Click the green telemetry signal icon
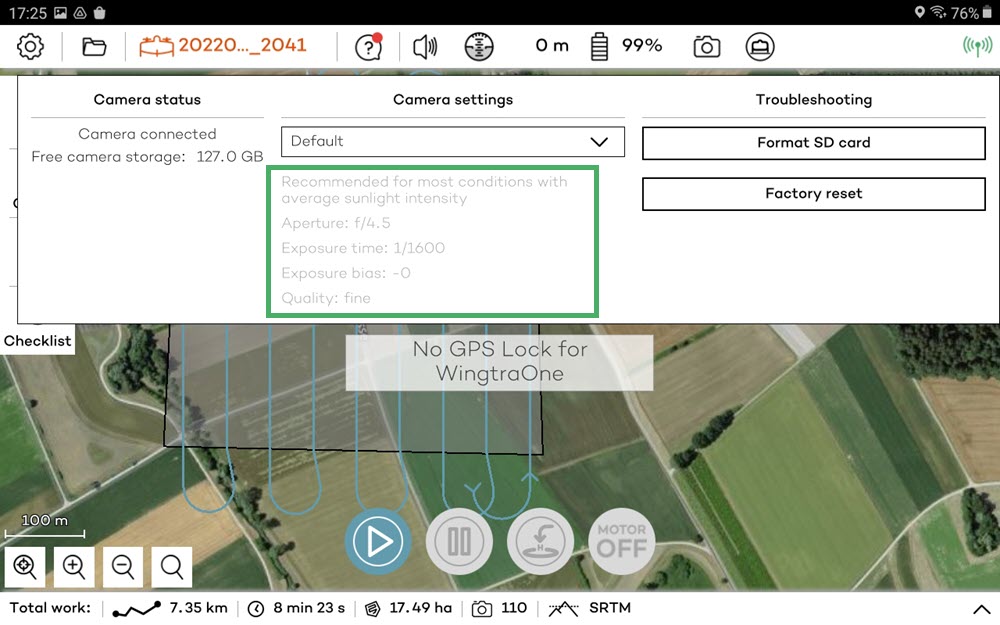This screenshot has height=625, width=1000. [976, 46]
